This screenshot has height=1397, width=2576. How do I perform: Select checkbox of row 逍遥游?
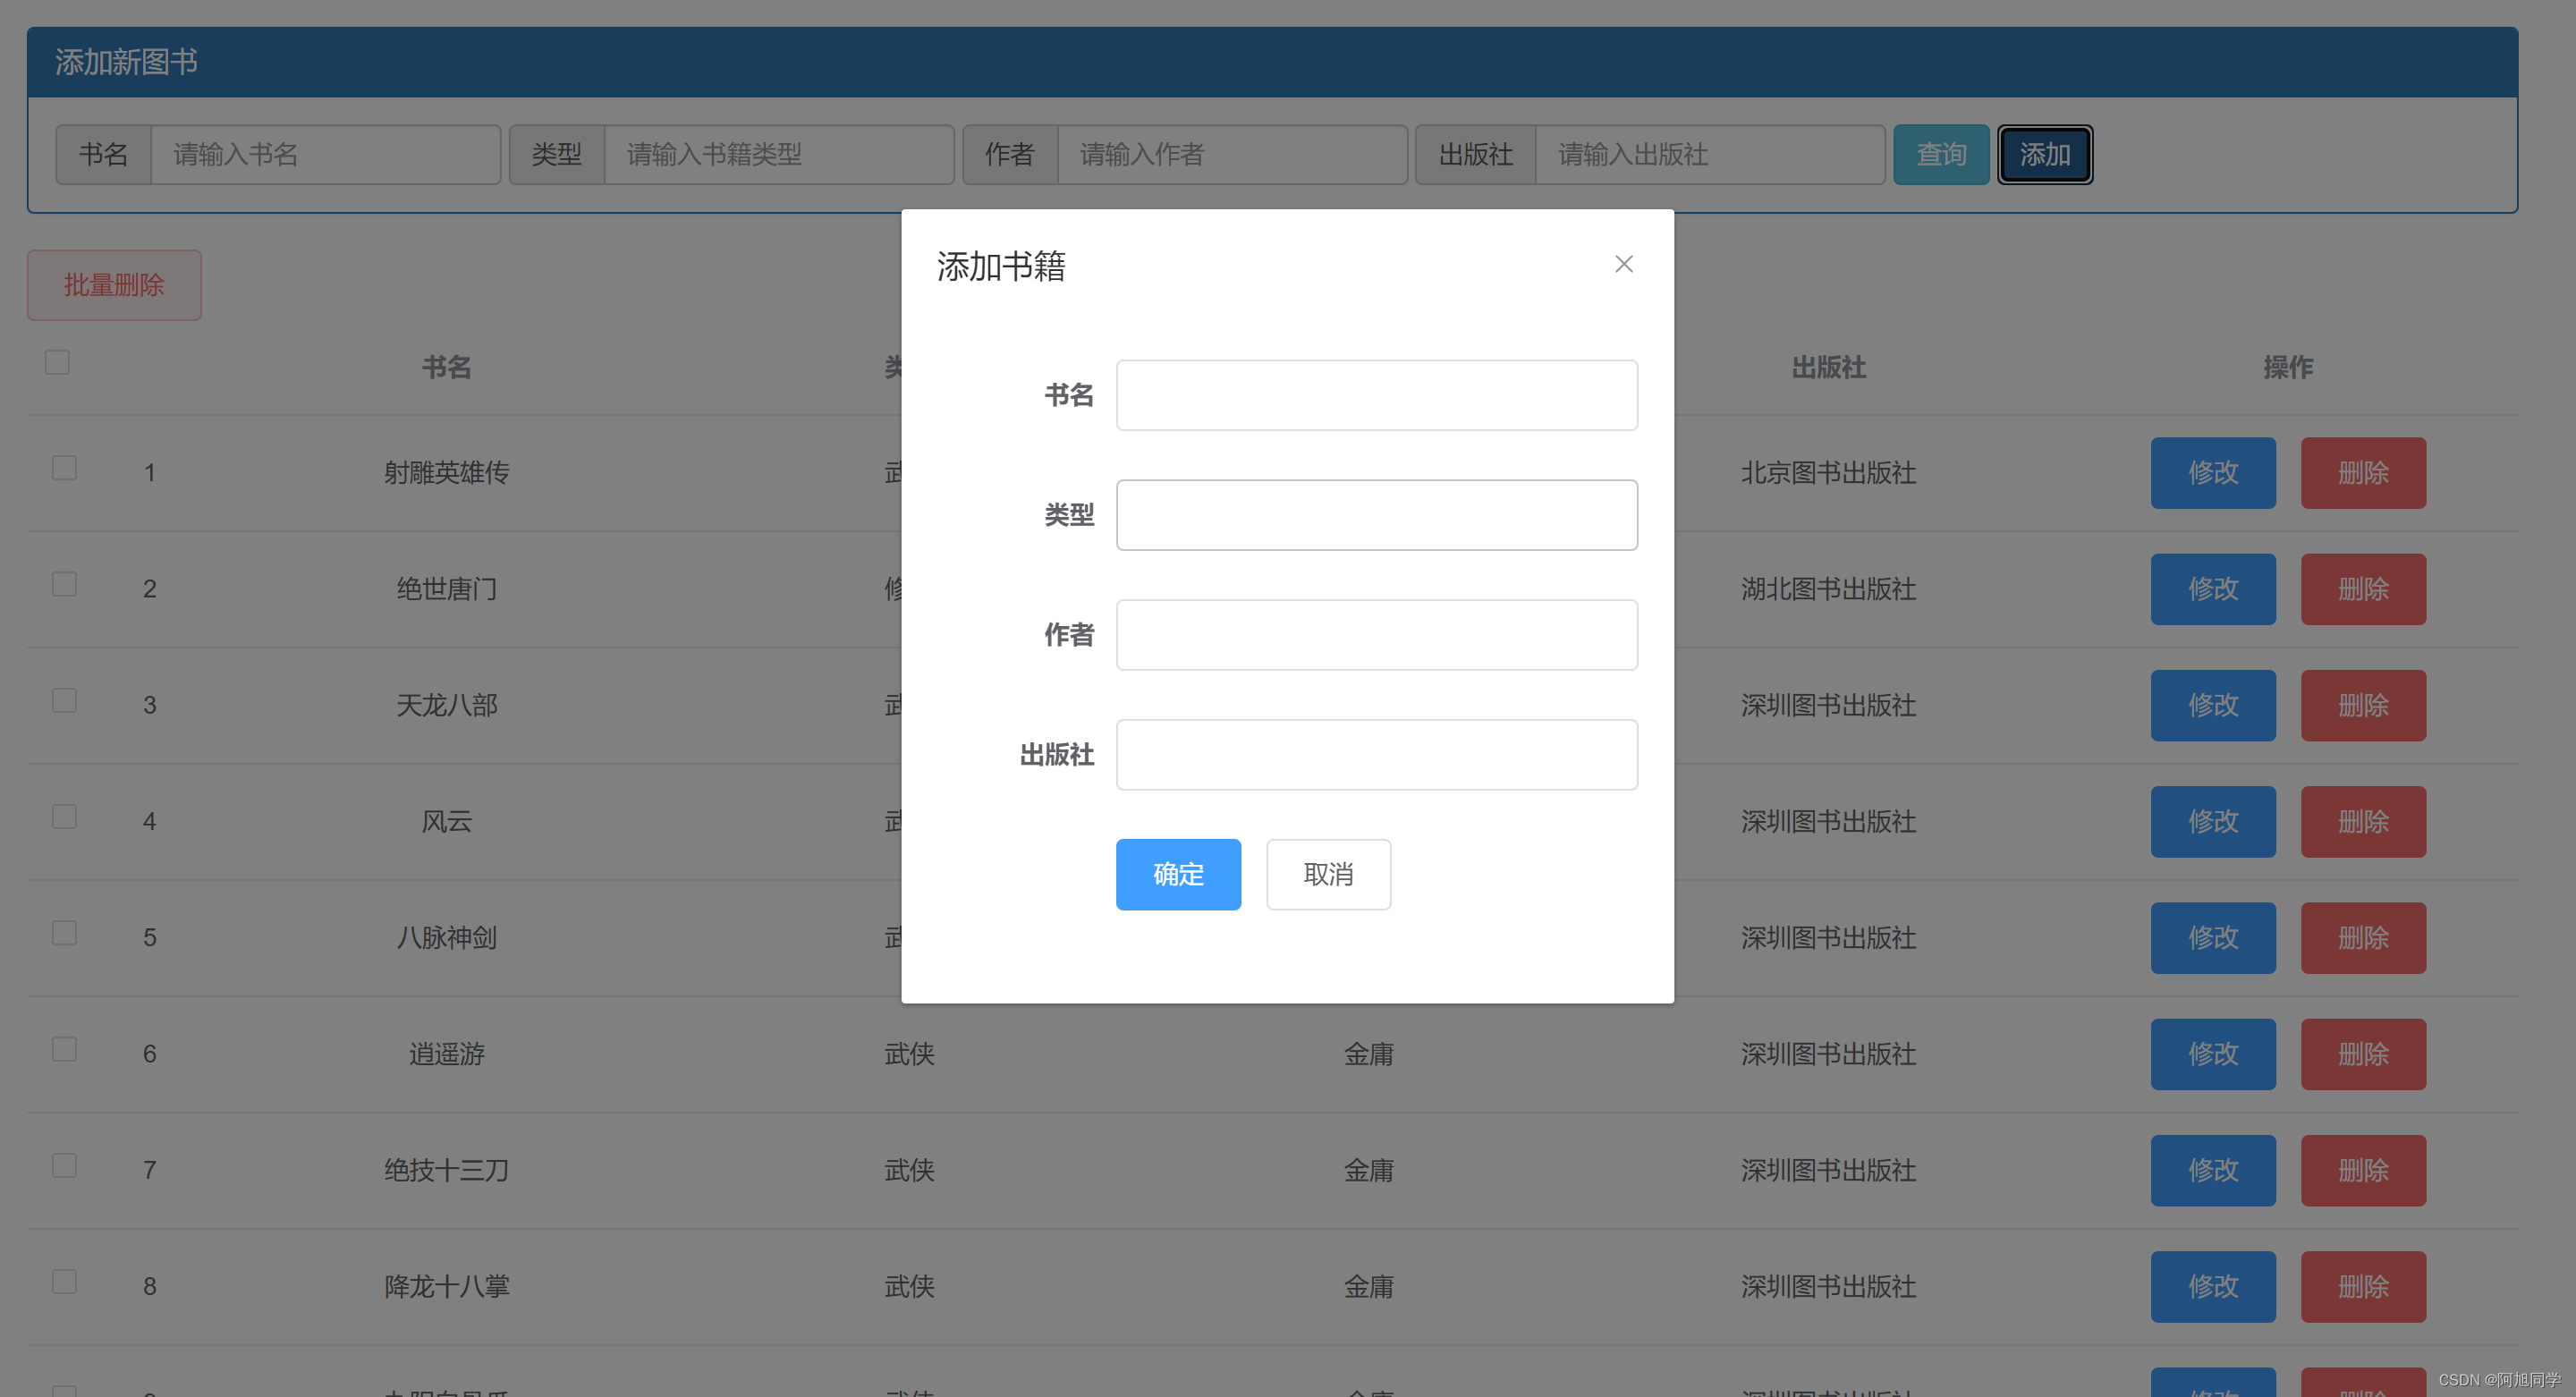(x=64, y=1049)
